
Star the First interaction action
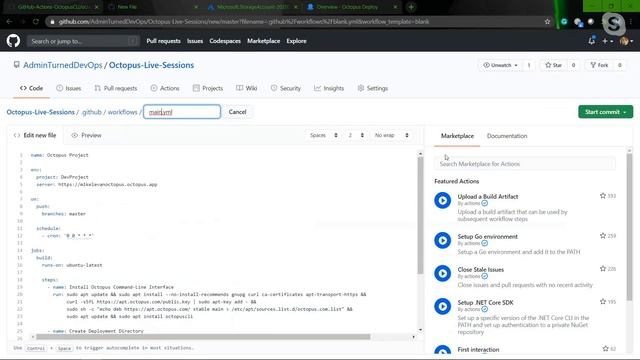point(605,349)
